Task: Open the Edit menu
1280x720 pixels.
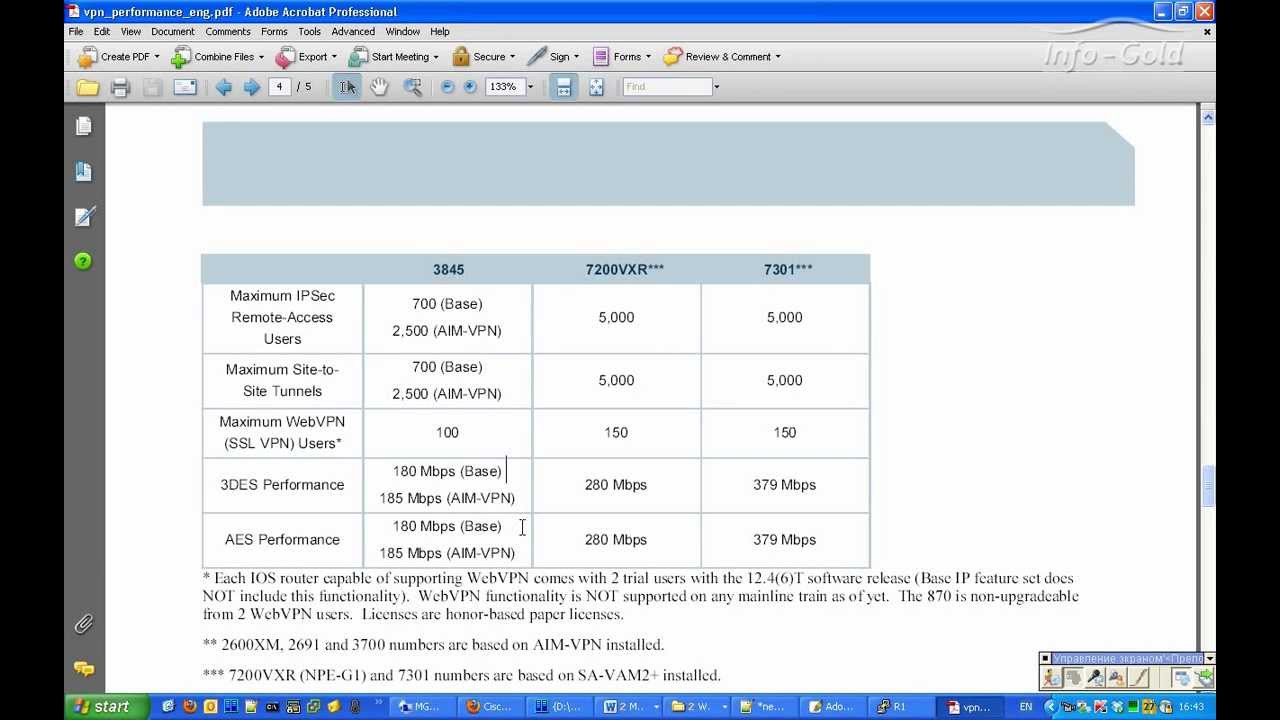Action: (102, 31)
